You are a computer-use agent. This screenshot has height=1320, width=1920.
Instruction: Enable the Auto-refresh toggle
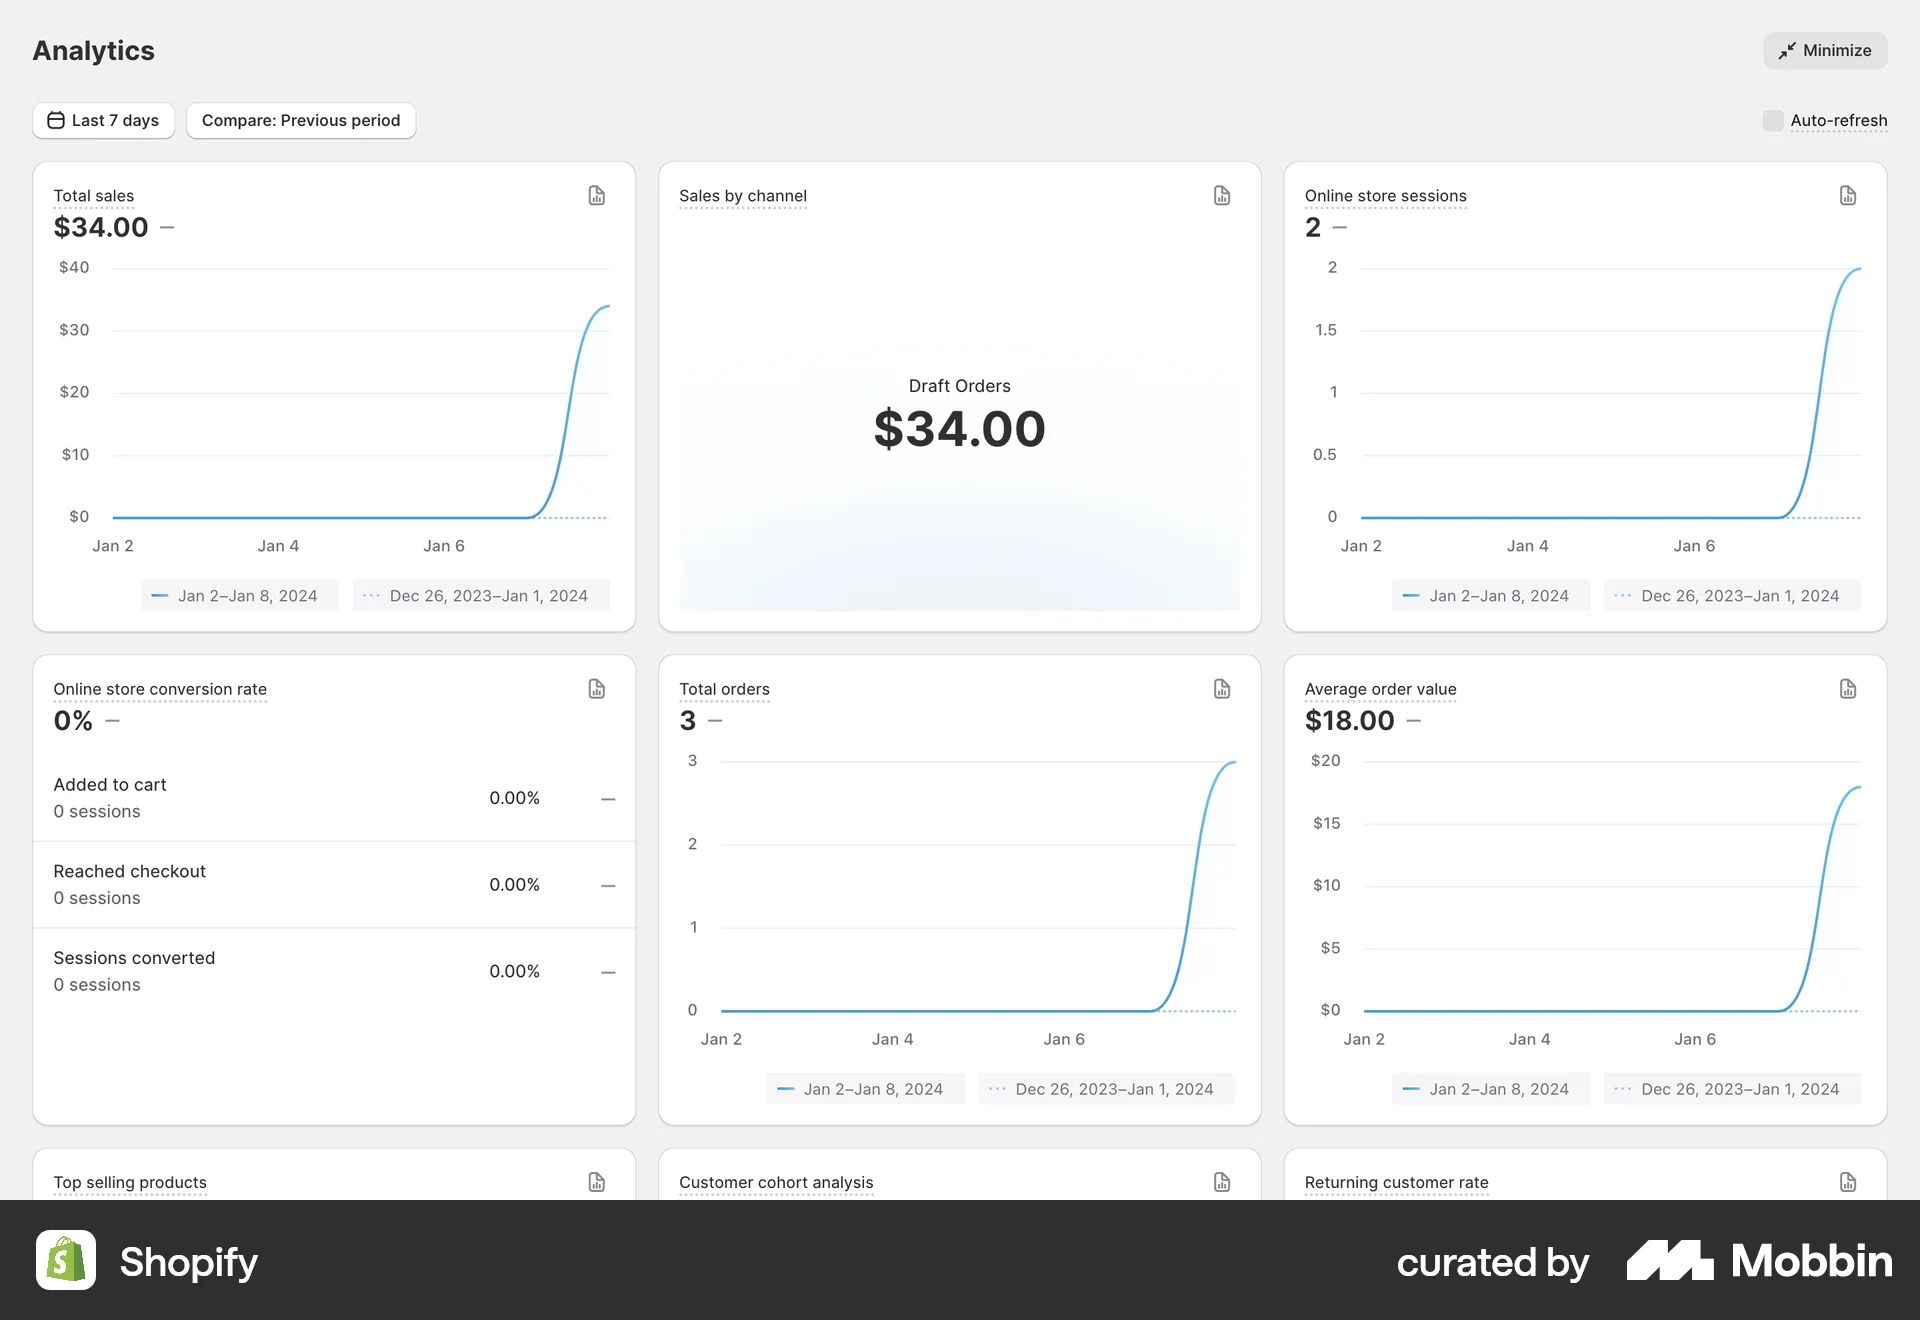point(1772,120)
